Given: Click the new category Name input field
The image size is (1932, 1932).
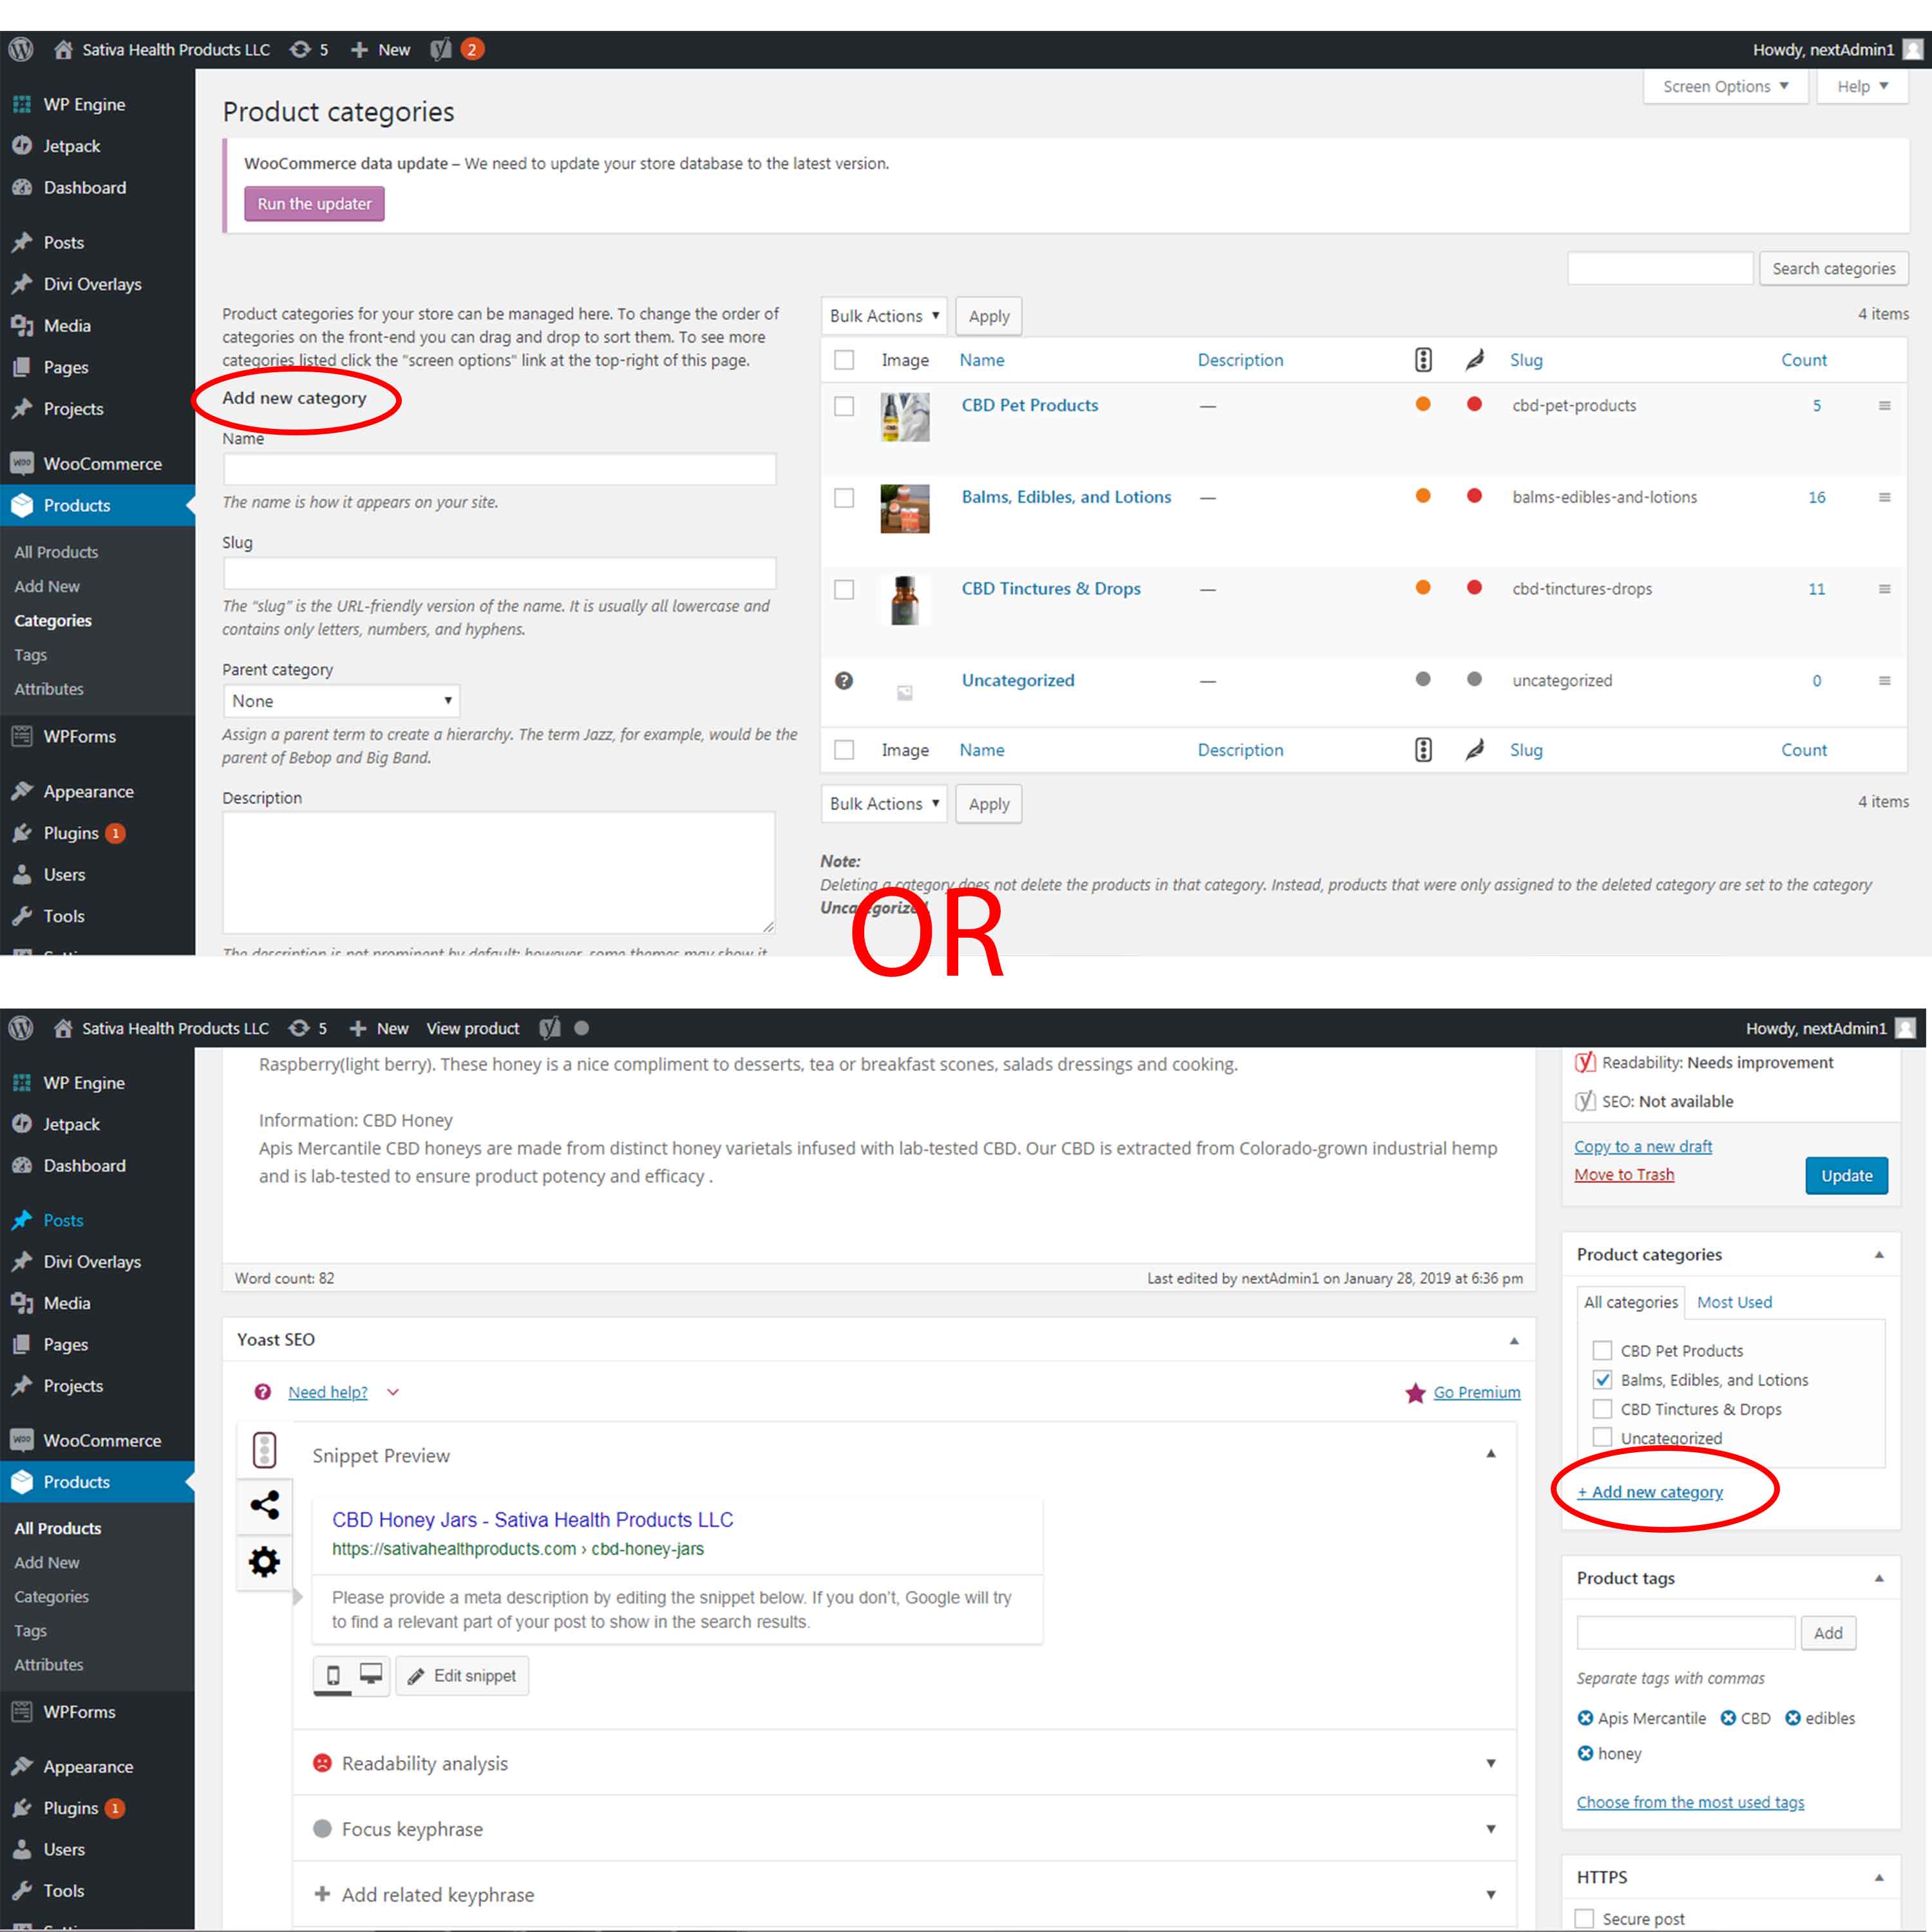Looking at the screenshot, I should (x=499, y=470).
